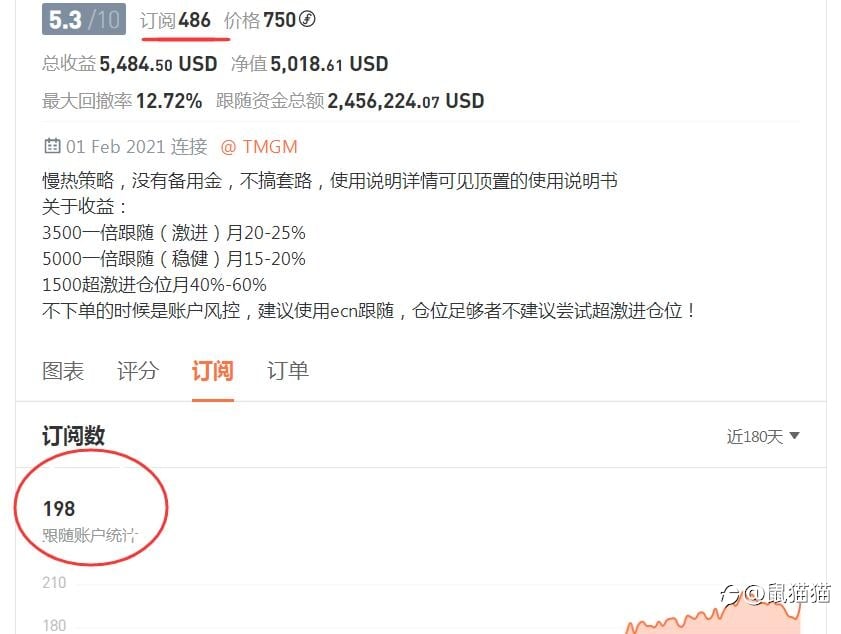This screenshot has width=841, height=634.
Task: Switch to the 评分 tab
Action: (138, 371)
